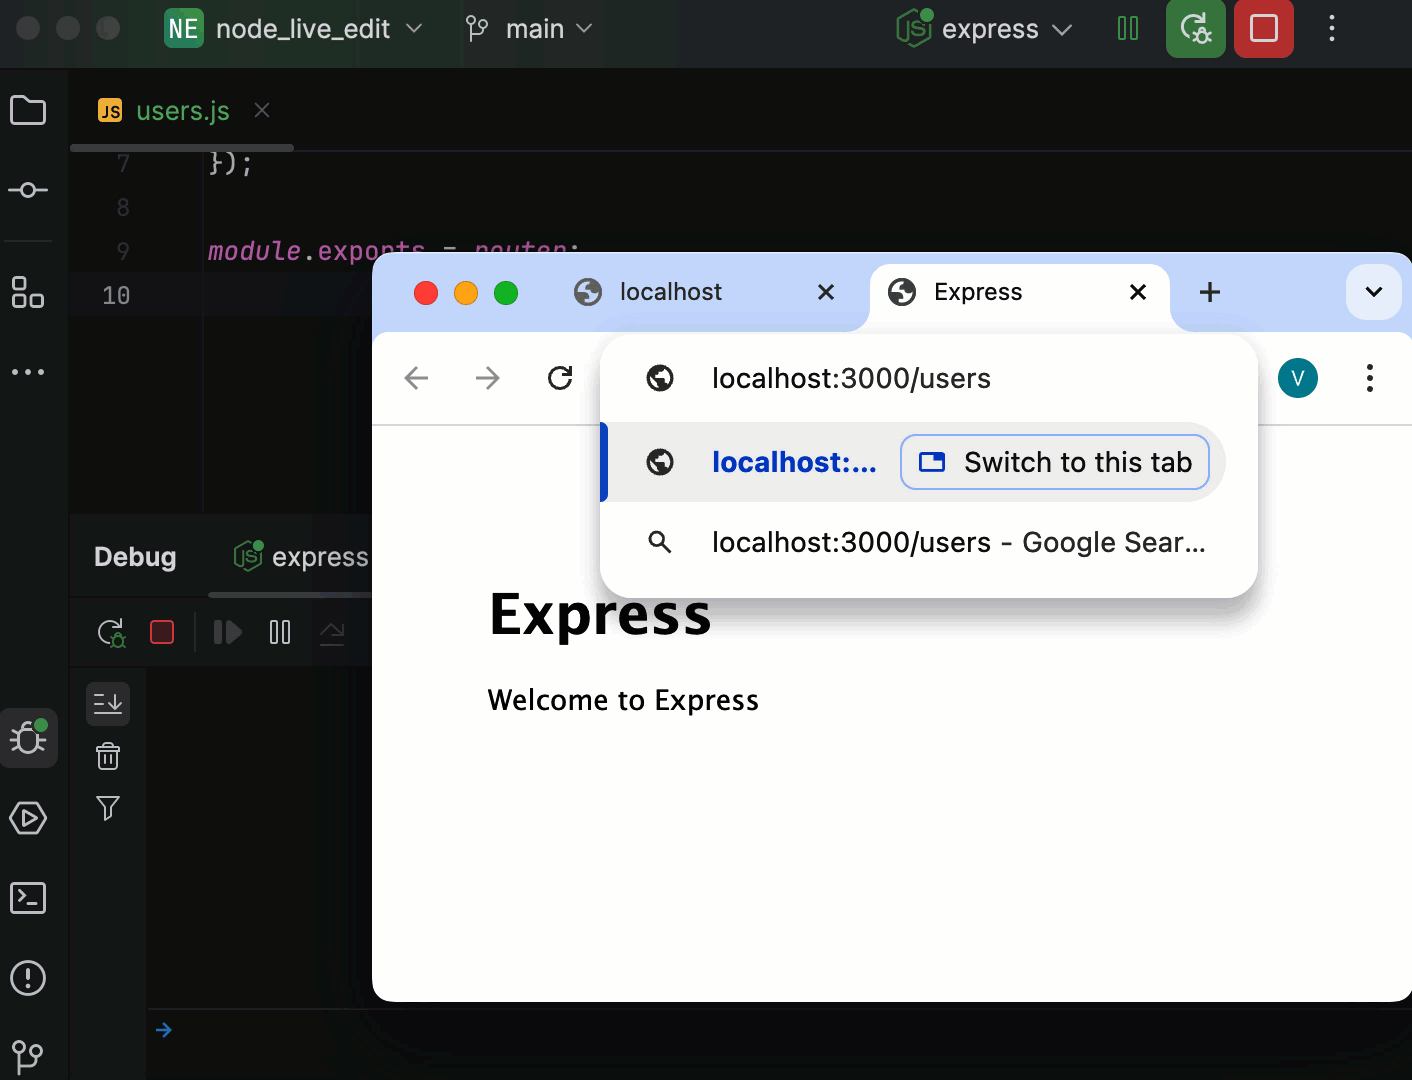Screen dimensions: 1412x1080
Task: Open the Terminal tool window
Action: click(x=28, y=898)
